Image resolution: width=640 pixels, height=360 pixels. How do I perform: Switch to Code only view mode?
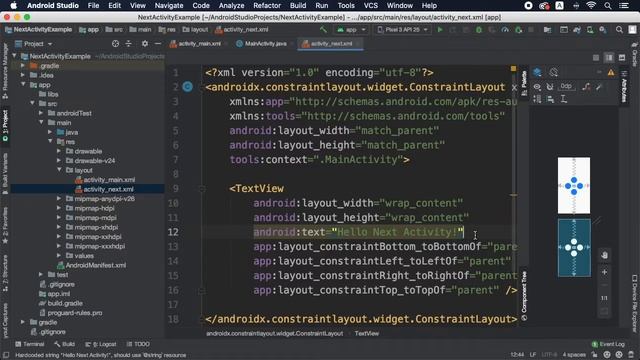point(596,58)
